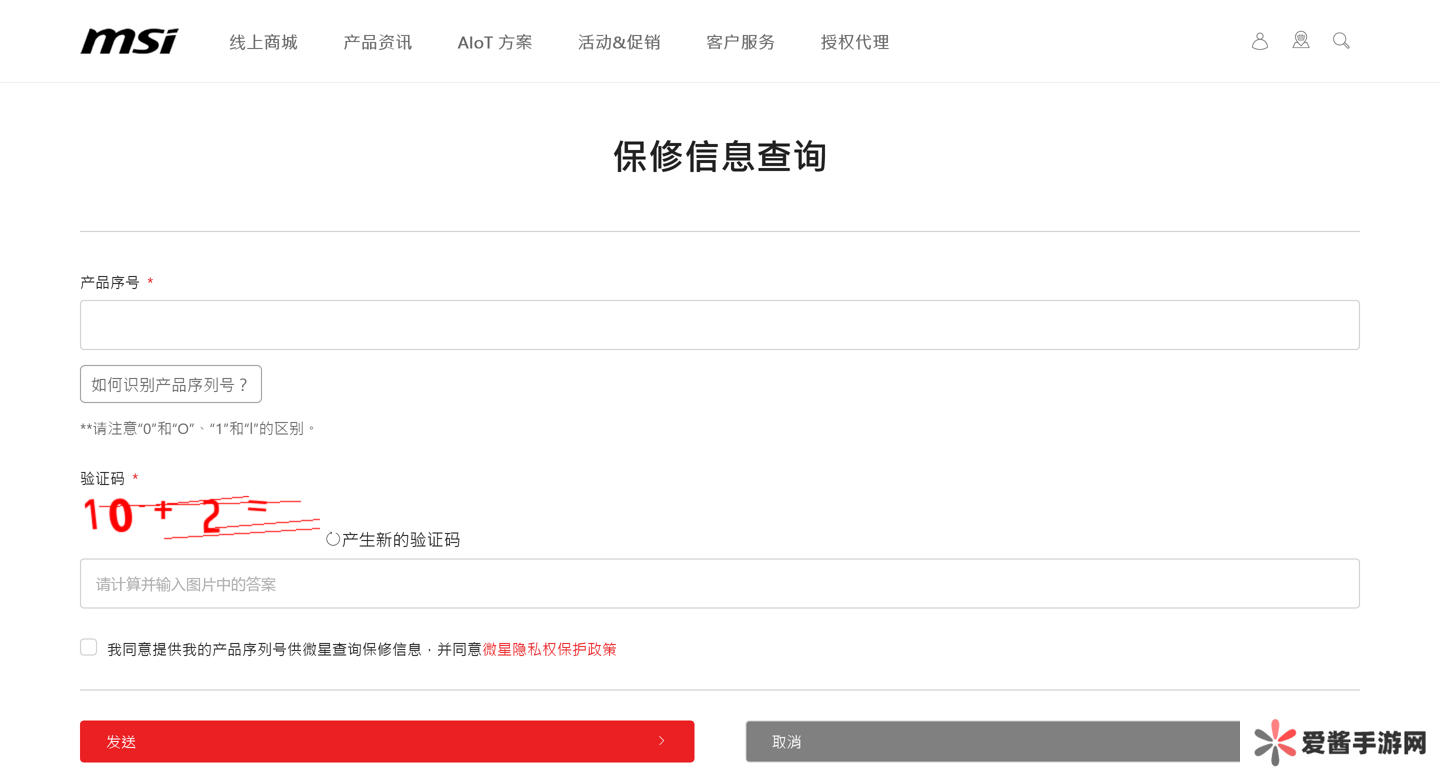Screen dimensions: 1440x768
Task: Tick the privacy agreement checkbox
Action: click(x=89, y=648)
